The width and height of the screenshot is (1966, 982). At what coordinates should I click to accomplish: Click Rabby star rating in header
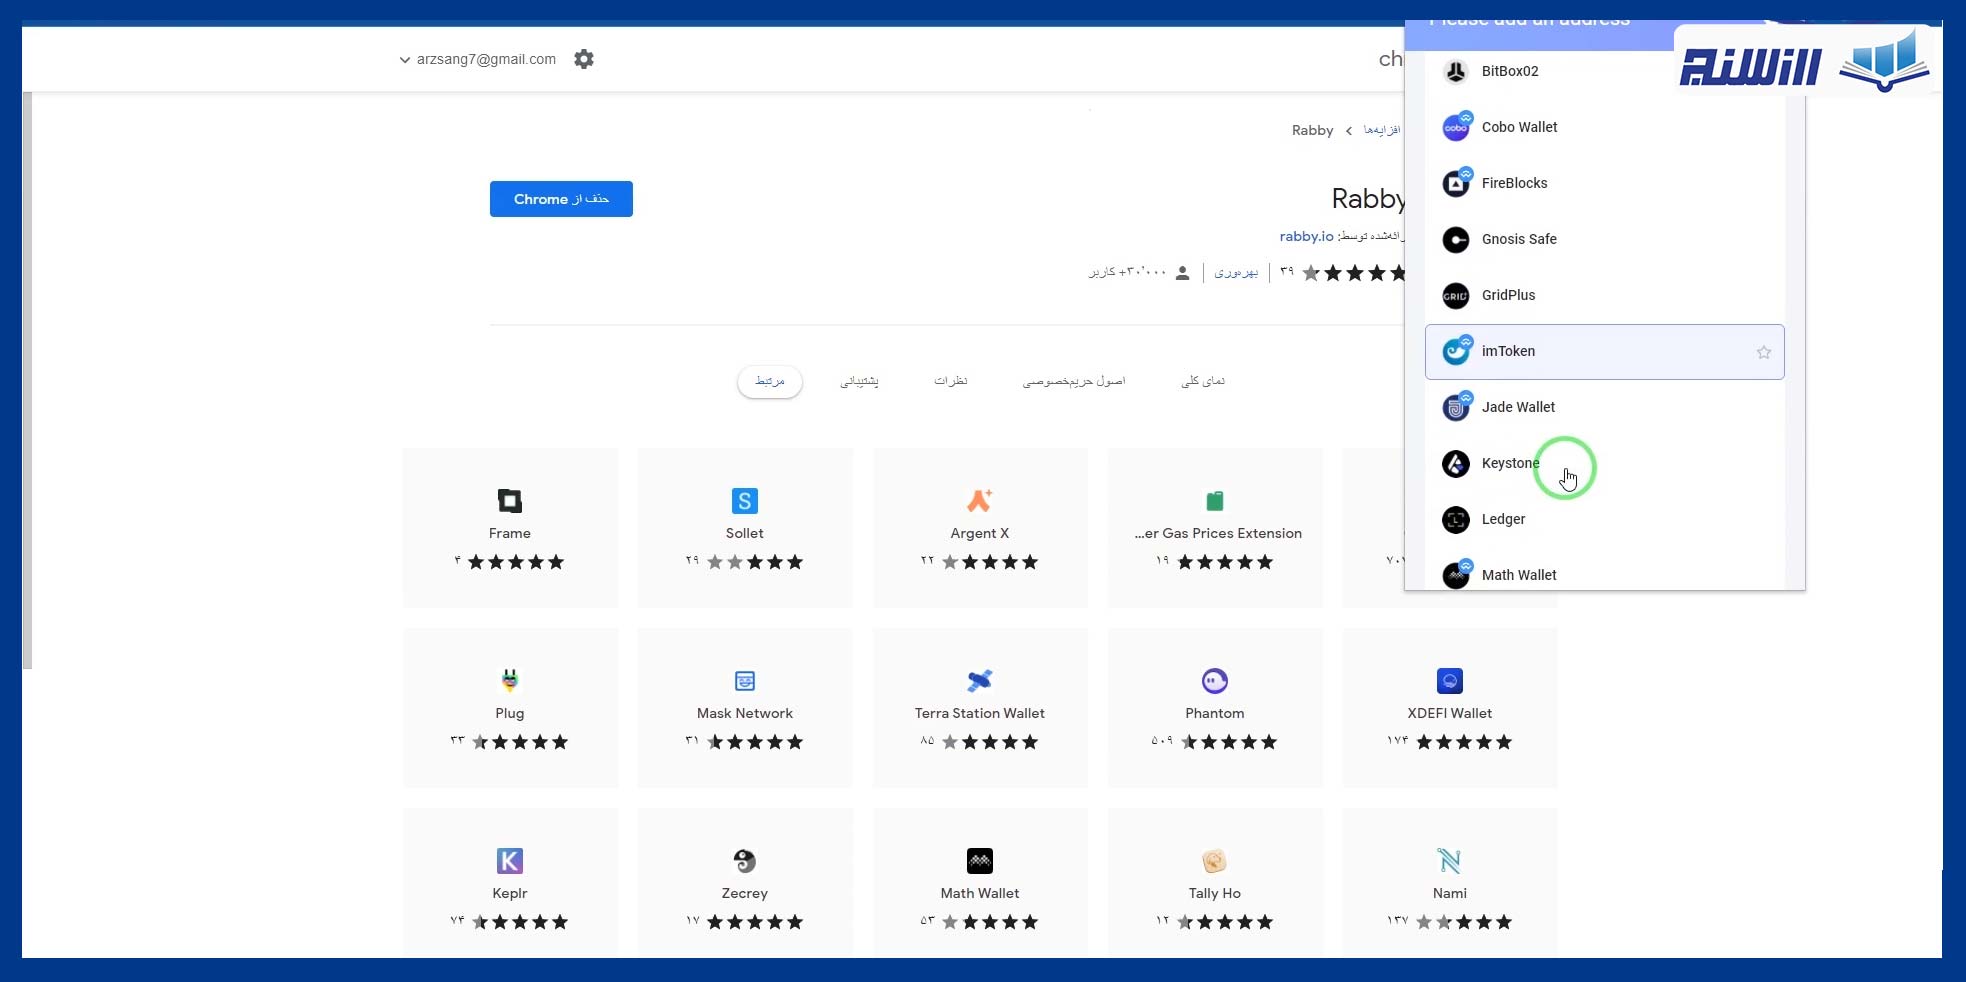1354,273
